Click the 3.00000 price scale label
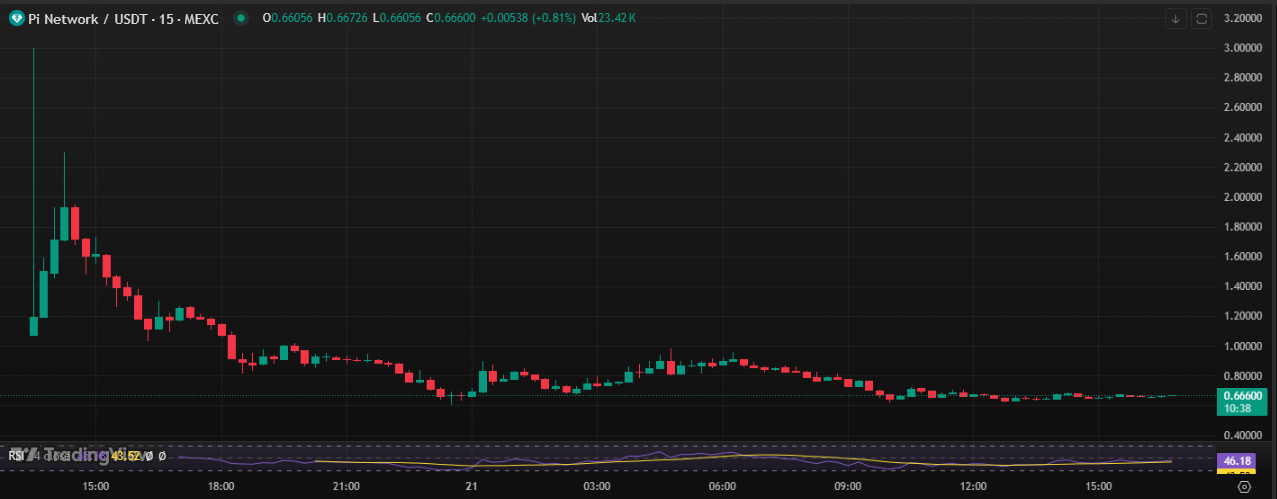1277x499 pixels. point(1243,48)
